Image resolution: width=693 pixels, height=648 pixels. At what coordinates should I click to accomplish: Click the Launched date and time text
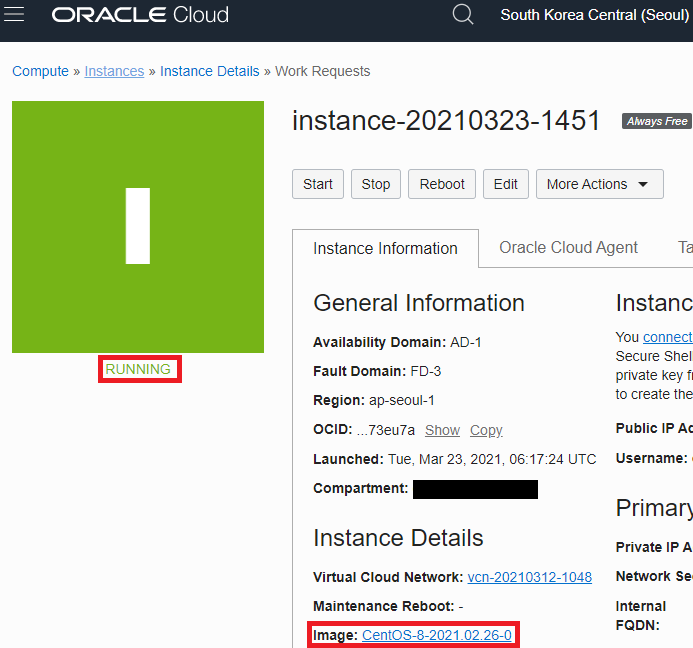point(492,459)
